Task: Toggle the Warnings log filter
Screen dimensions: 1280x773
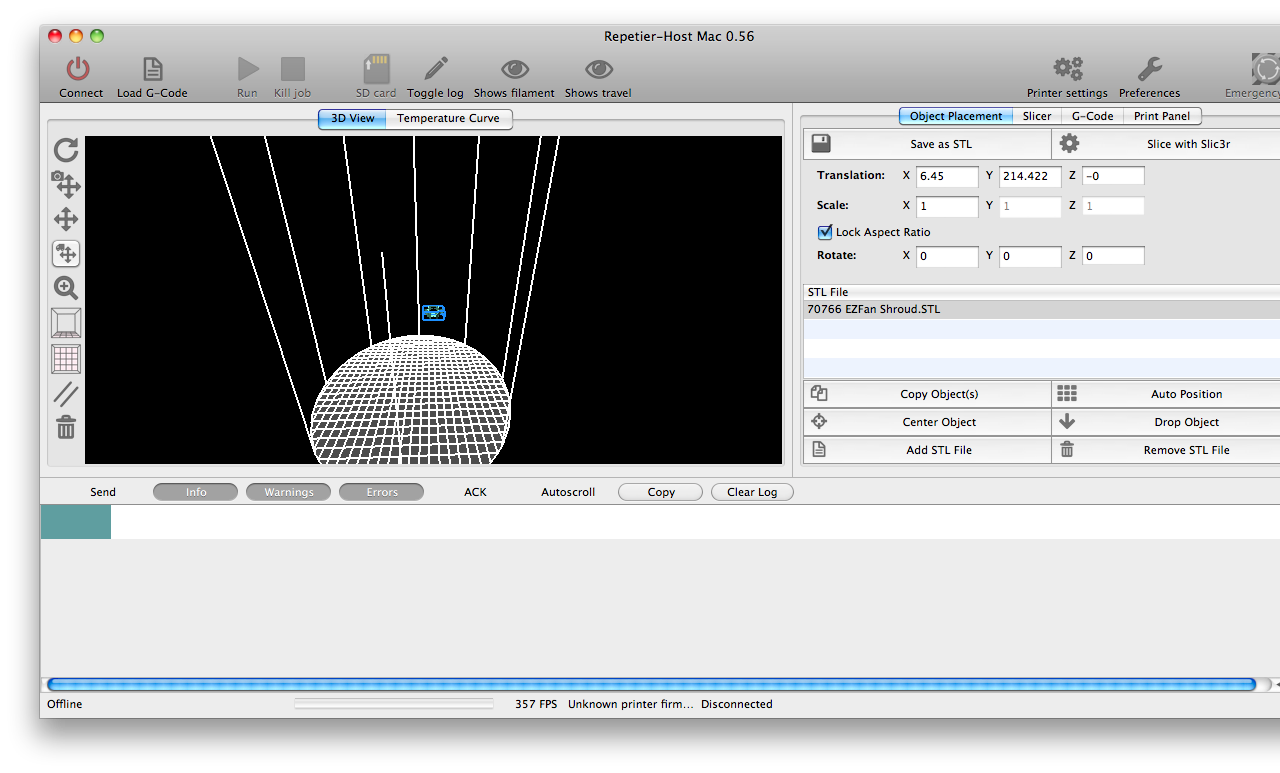Action: 289,492
